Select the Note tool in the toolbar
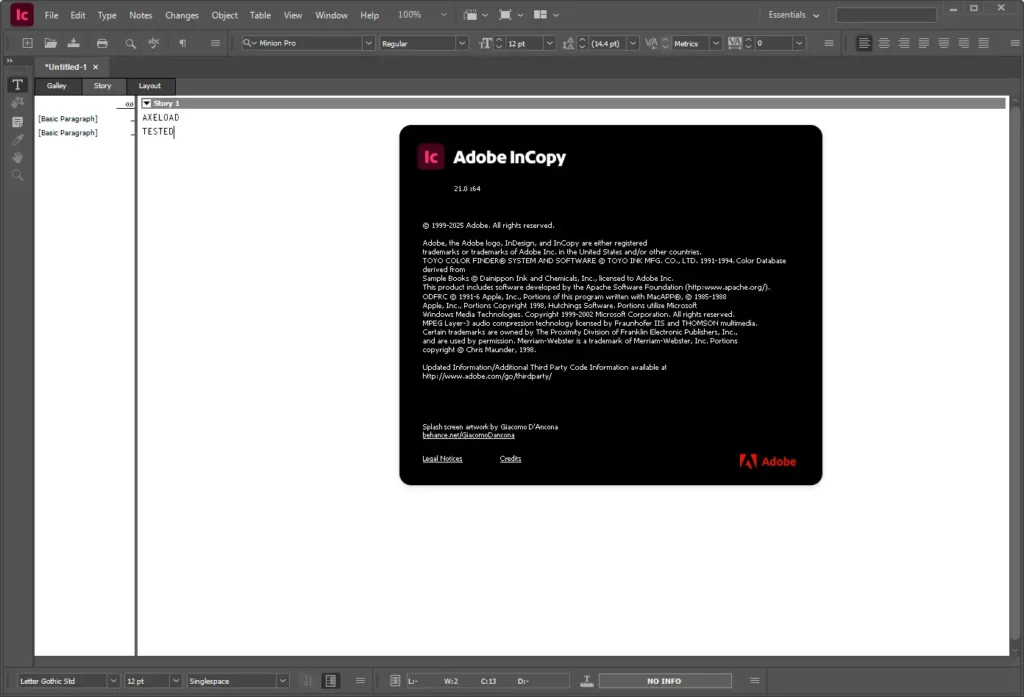The image size is (1024, 697). [17, 121]
